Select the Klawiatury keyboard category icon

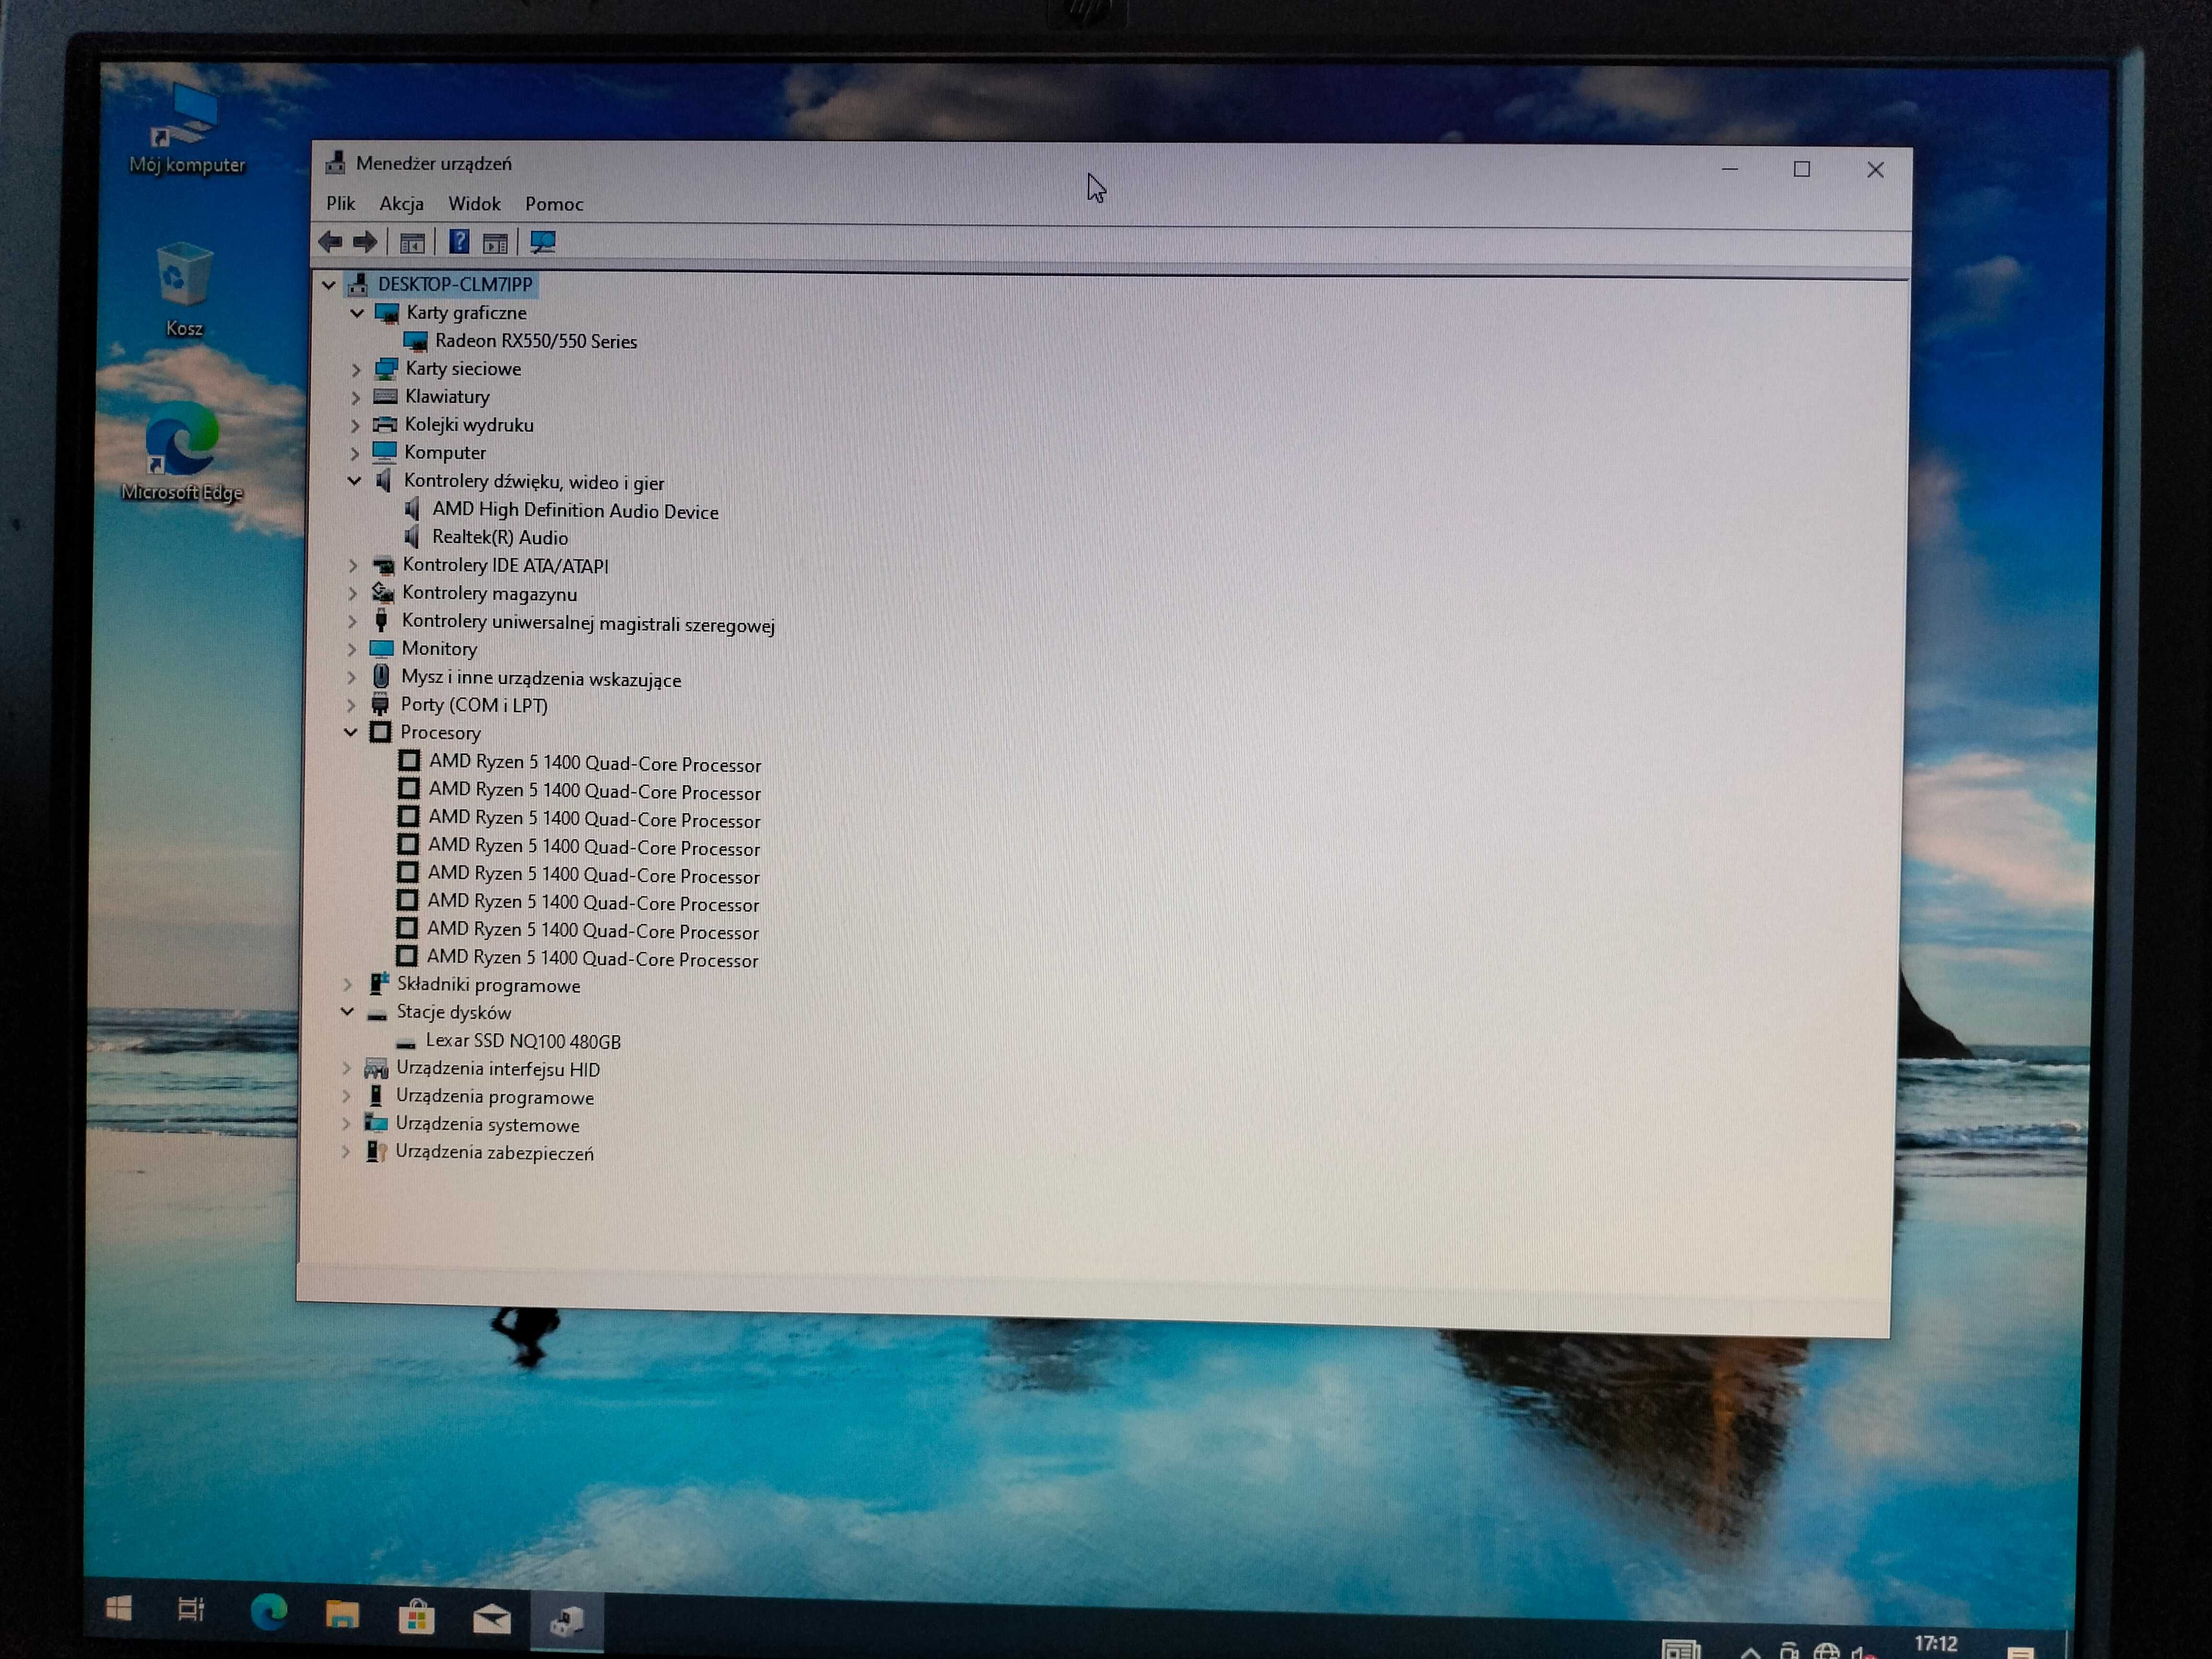coord(385,397)
